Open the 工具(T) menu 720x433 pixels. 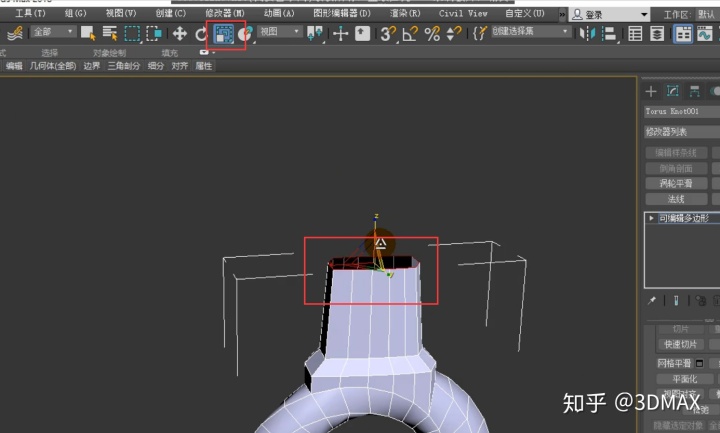tap(30, 13)
